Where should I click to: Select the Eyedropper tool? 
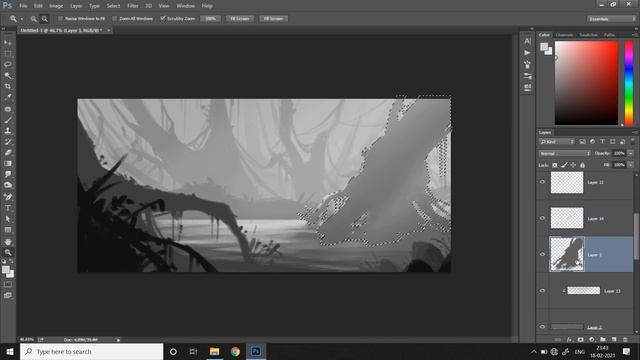click(x=8, y=98)
